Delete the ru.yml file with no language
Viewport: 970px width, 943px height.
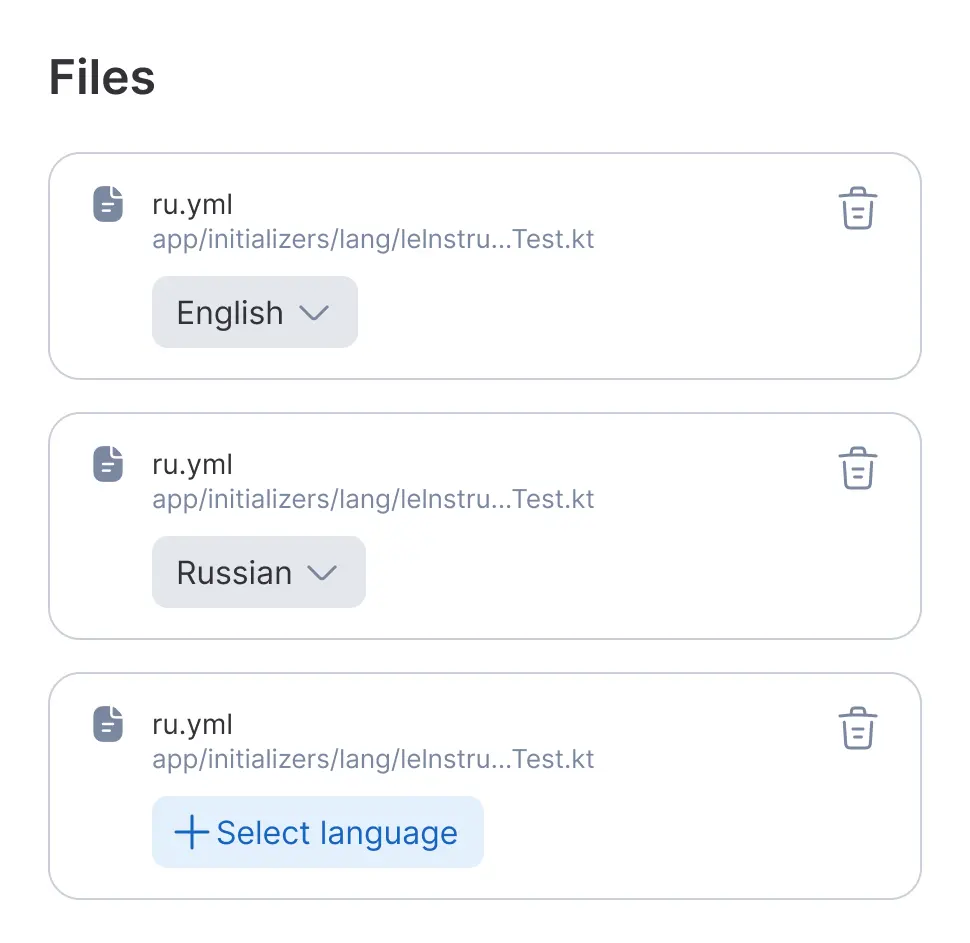click(857, 728)
